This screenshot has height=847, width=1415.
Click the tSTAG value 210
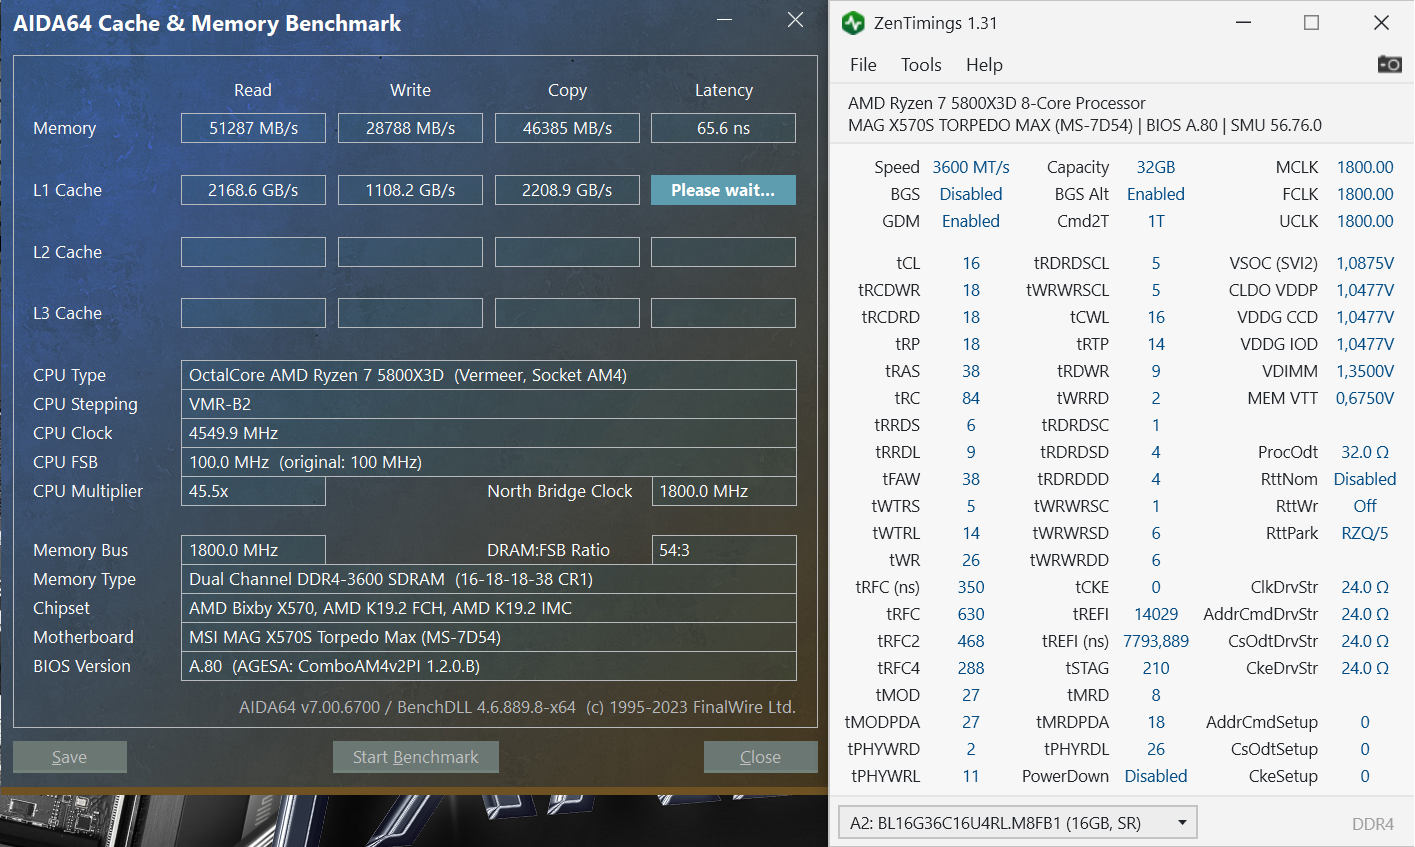pyautogui.click(x=1156, y=668)
